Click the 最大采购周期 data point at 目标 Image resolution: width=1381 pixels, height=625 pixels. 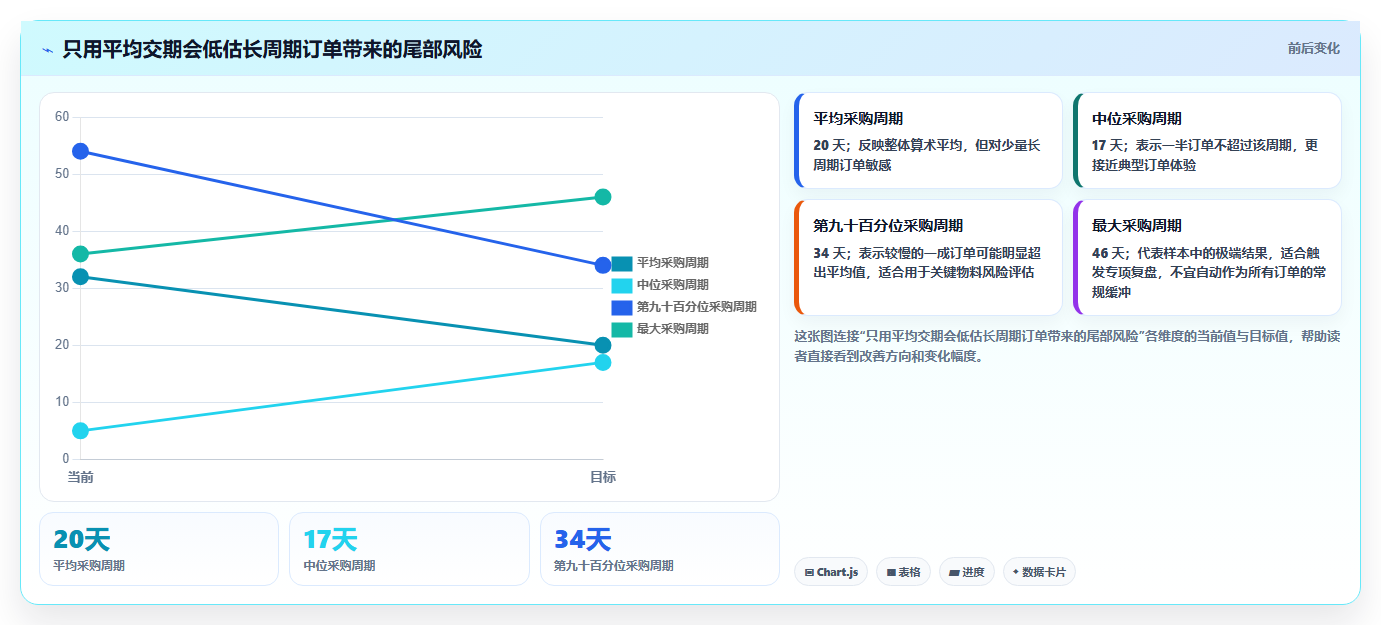point(603,197)
